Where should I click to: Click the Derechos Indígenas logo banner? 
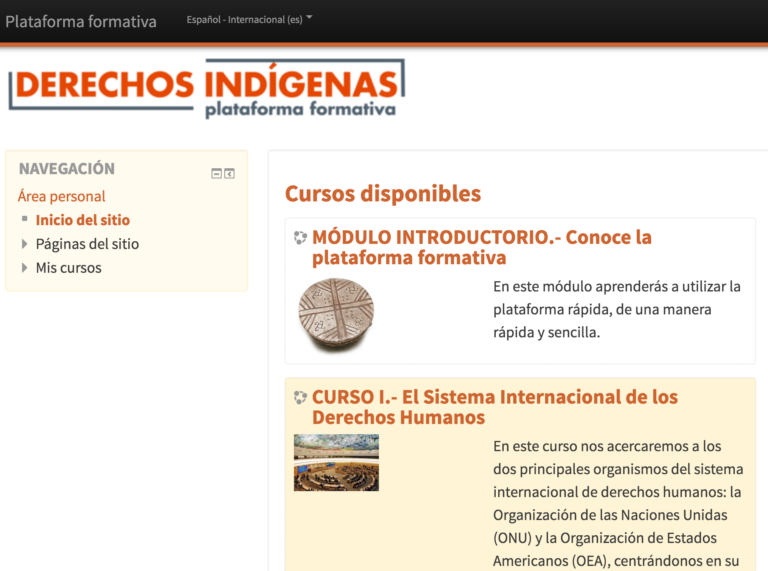click(x=207, y=89)
